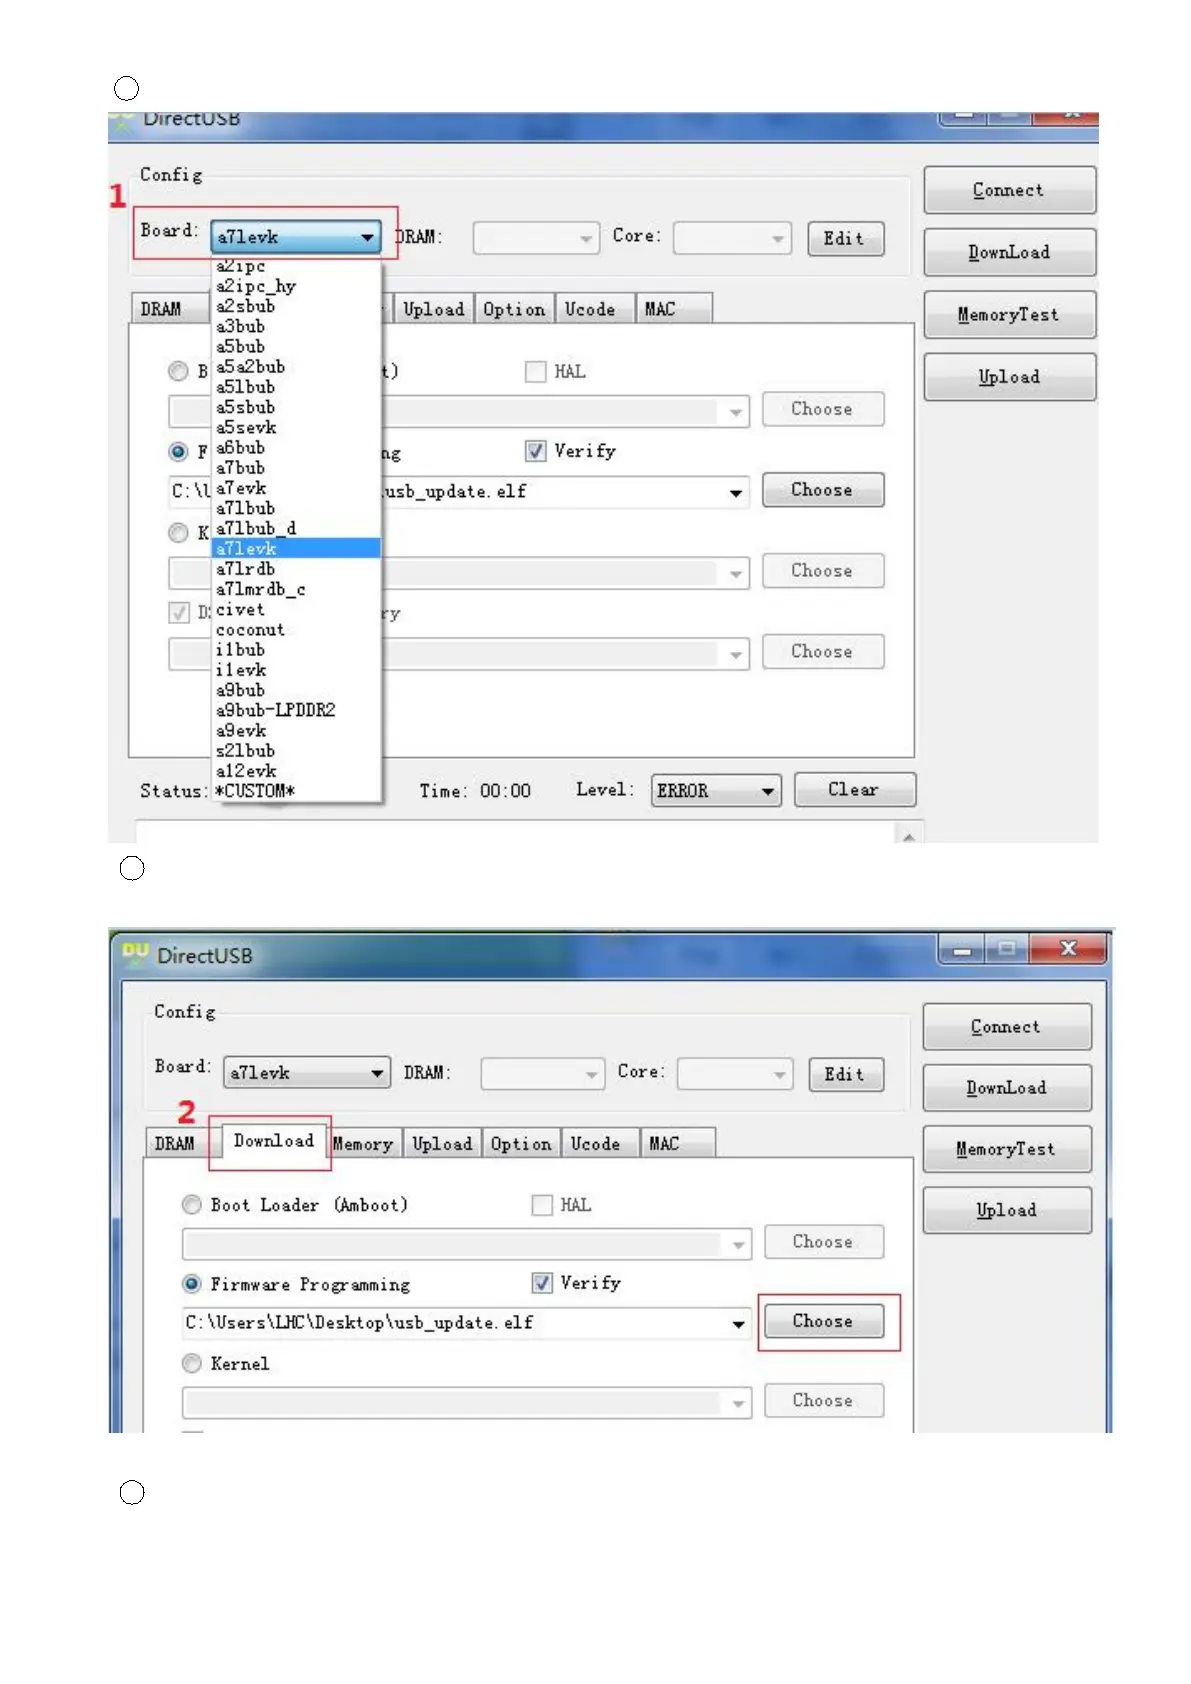Select the Kernel radio button
The width and height of the screenshot is (1191, 1684).
[192, 1363]
